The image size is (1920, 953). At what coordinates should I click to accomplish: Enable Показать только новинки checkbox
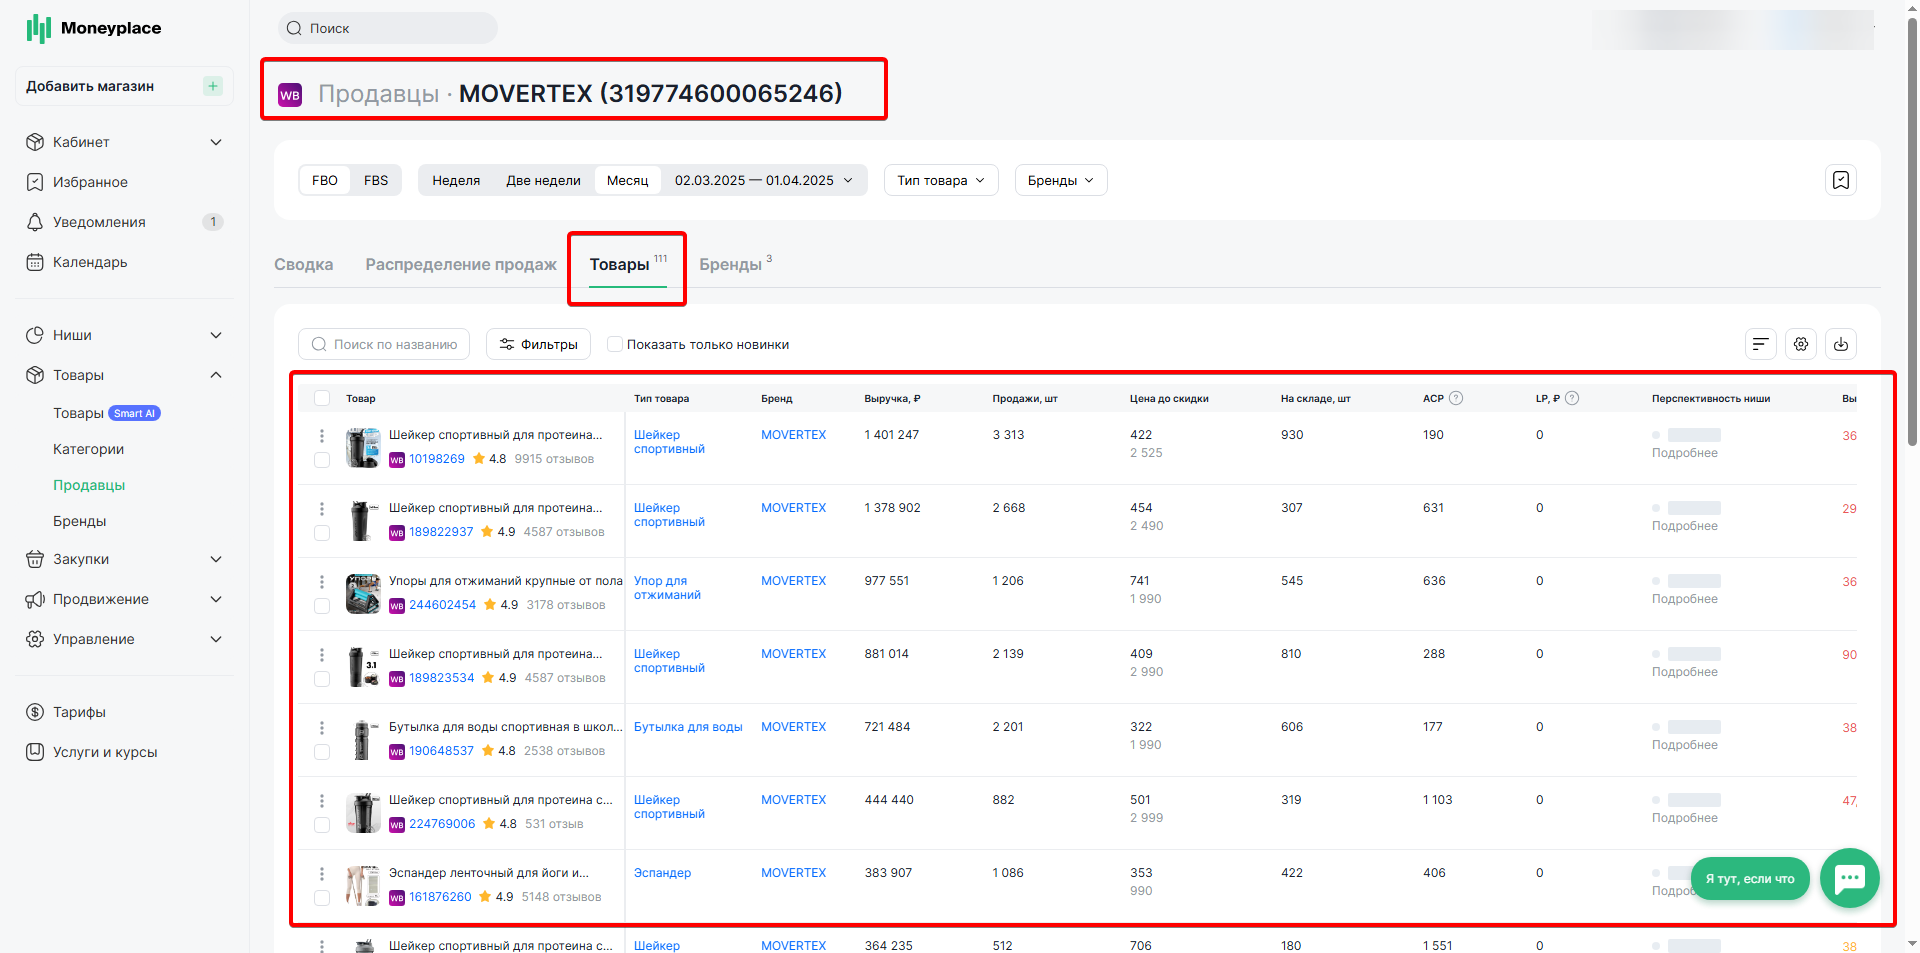pyautogui.click(x=615, y=344)
